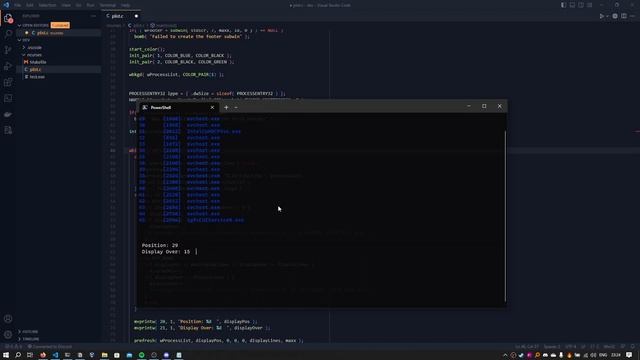Viewport: 640px width, 360px height.
Task: Open Task View on taskbar
Action: pyautogui.click(x=30, y=355)
